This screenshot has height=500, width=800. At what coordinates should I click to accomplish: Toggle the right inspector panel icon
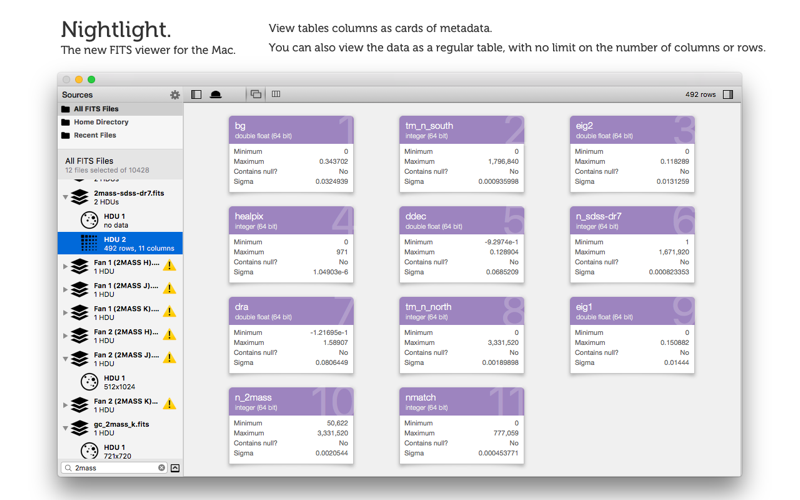click(728, 94)
